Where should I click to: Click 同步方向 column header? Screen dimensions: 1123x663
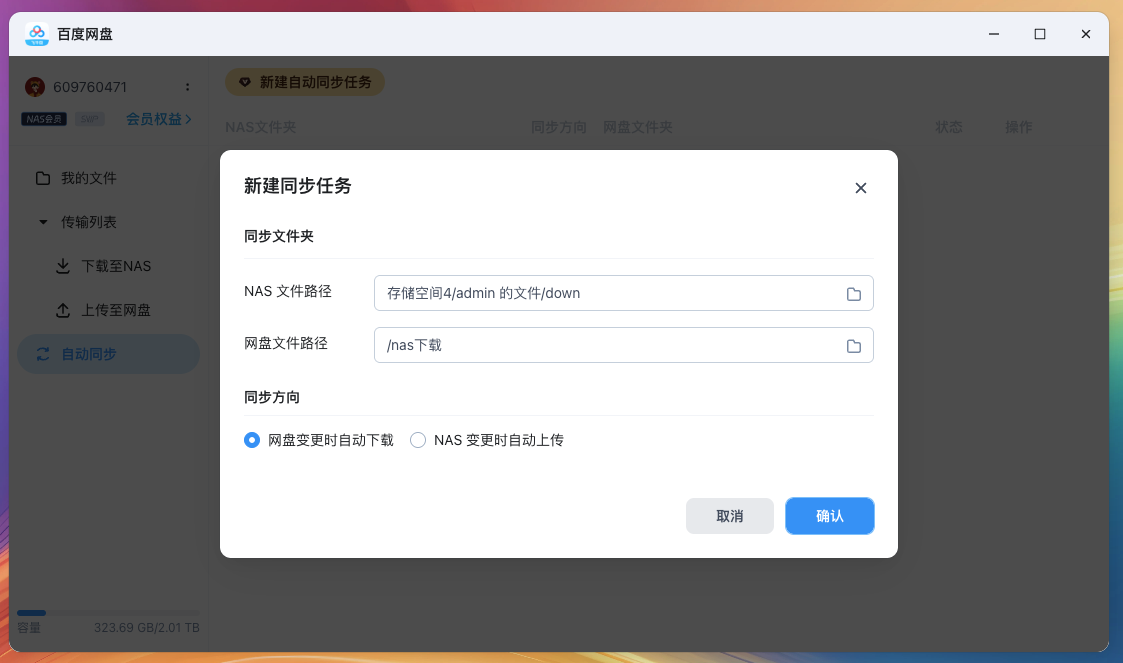(559, 127)
